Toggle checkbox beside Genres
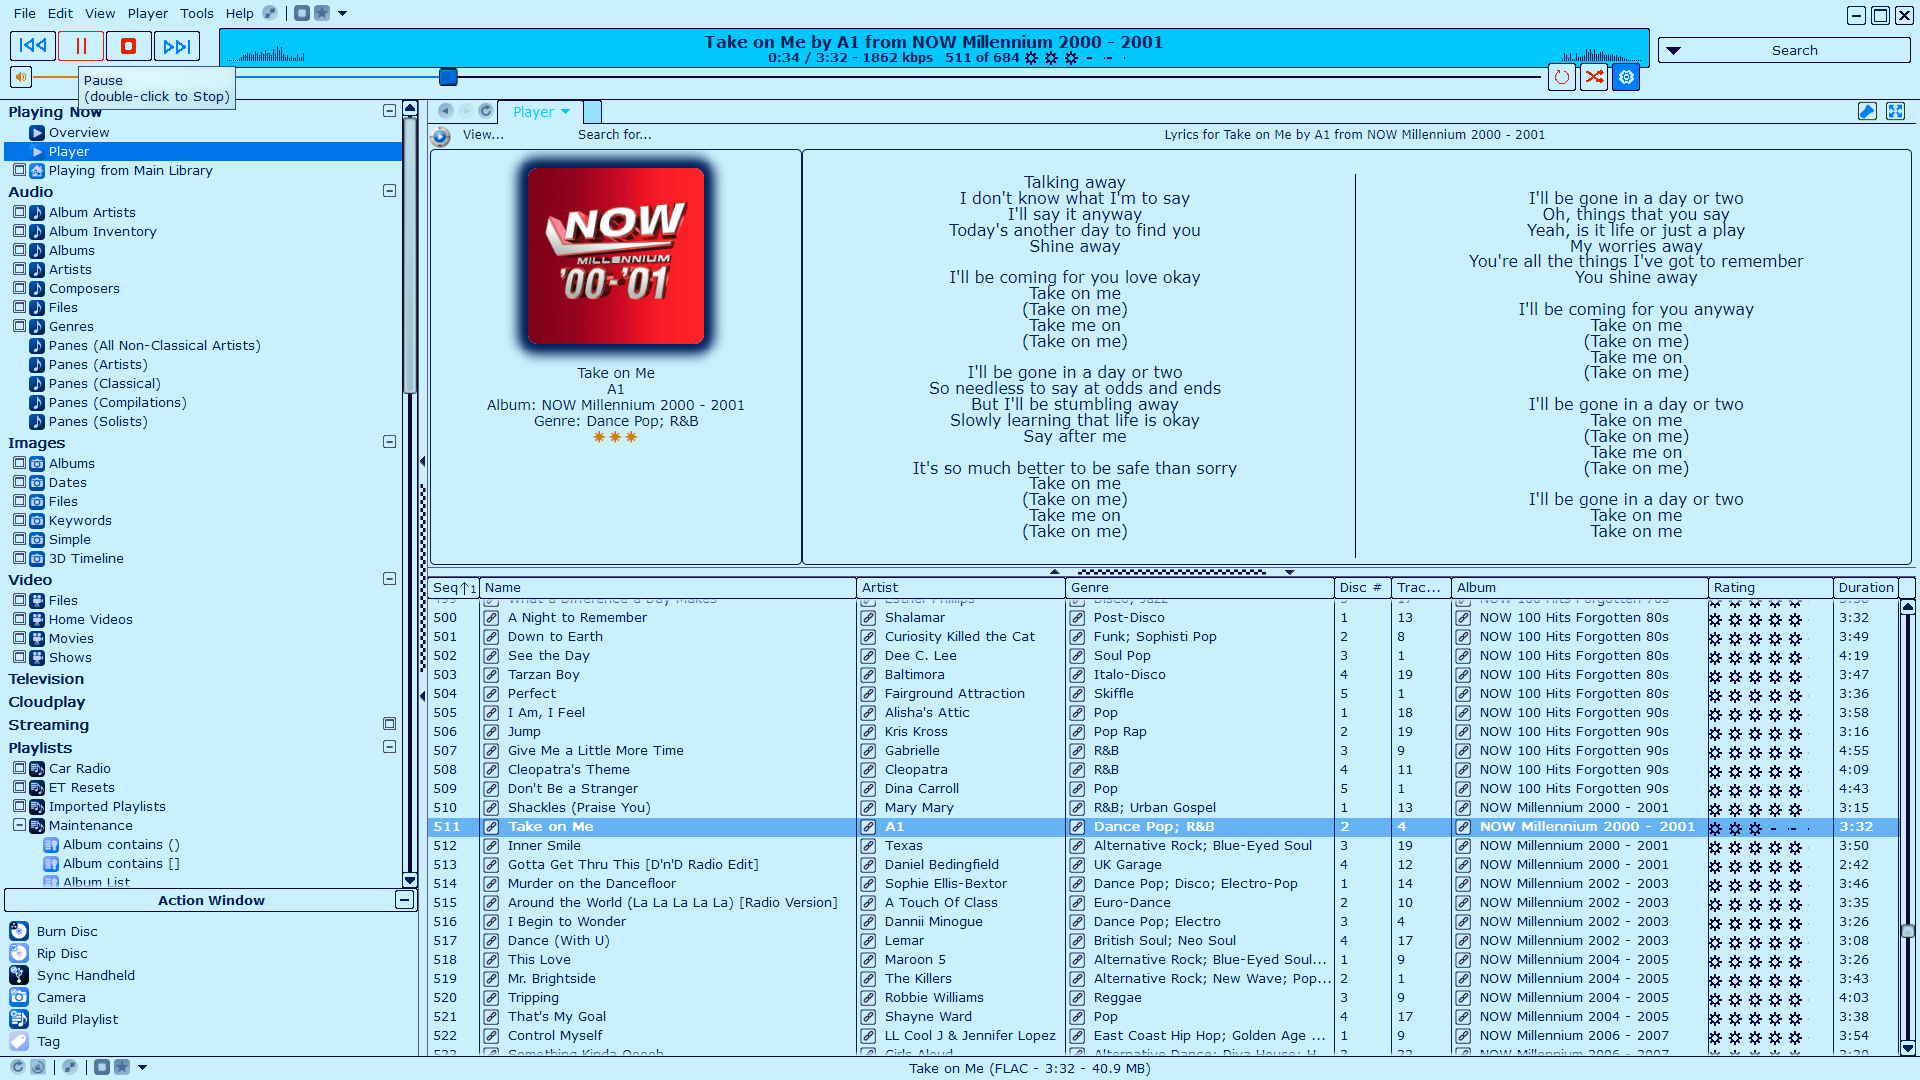1920x1080 pixels. point(19,326)
